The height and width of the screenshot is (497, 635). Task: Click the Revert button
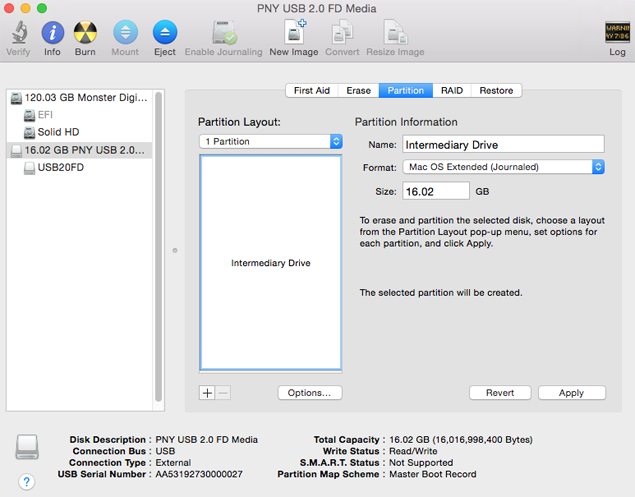click(x=500, y=392)
